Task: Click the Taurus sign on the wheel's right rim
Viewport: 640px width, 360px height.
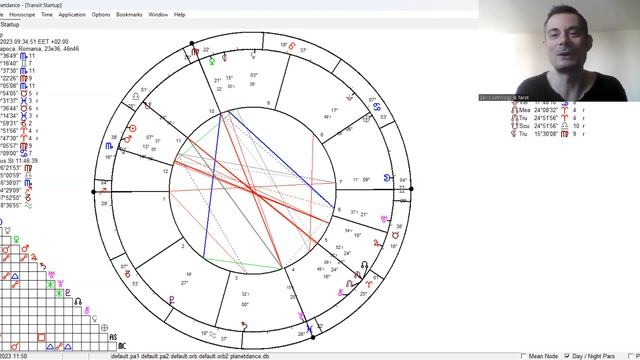Action: 396,235
